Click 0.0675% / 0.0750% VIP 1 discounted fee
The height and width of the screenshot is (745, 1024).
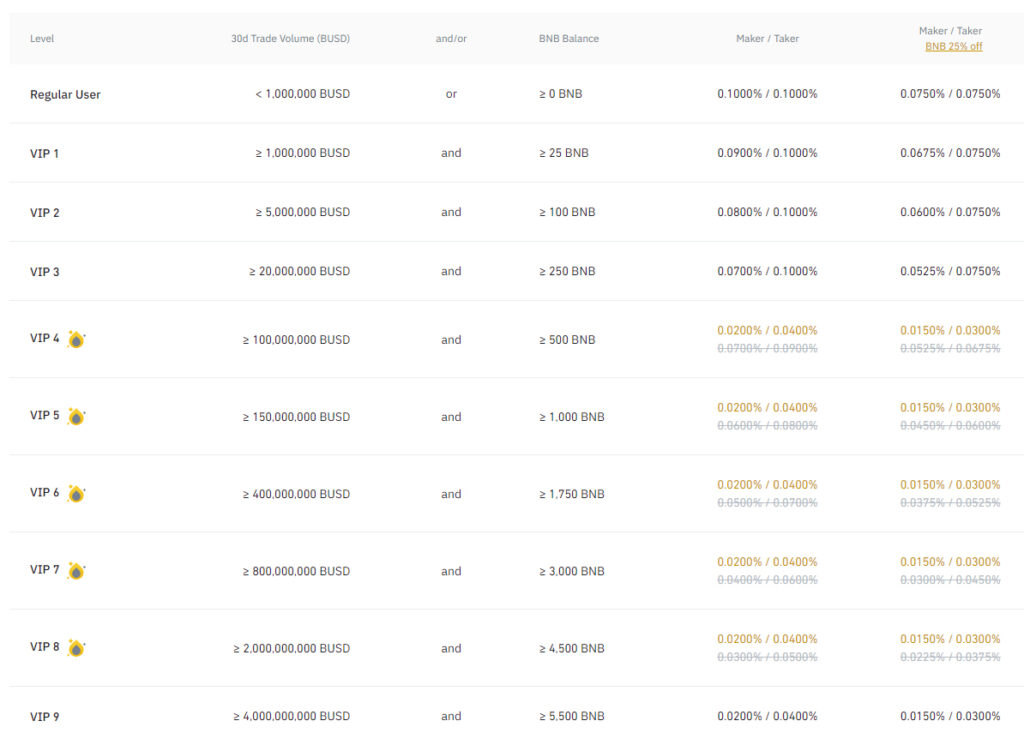950,153
